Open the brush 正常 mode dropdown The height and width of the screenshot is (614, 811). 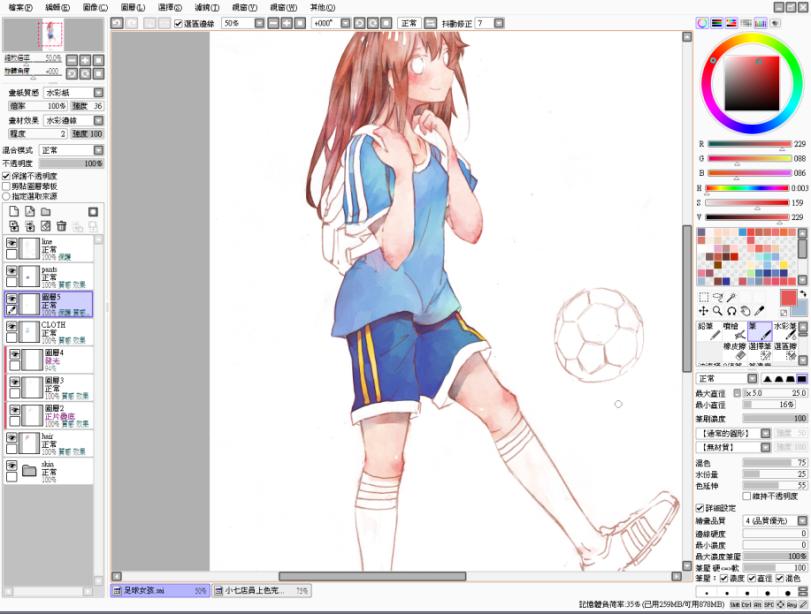(752, 379)
